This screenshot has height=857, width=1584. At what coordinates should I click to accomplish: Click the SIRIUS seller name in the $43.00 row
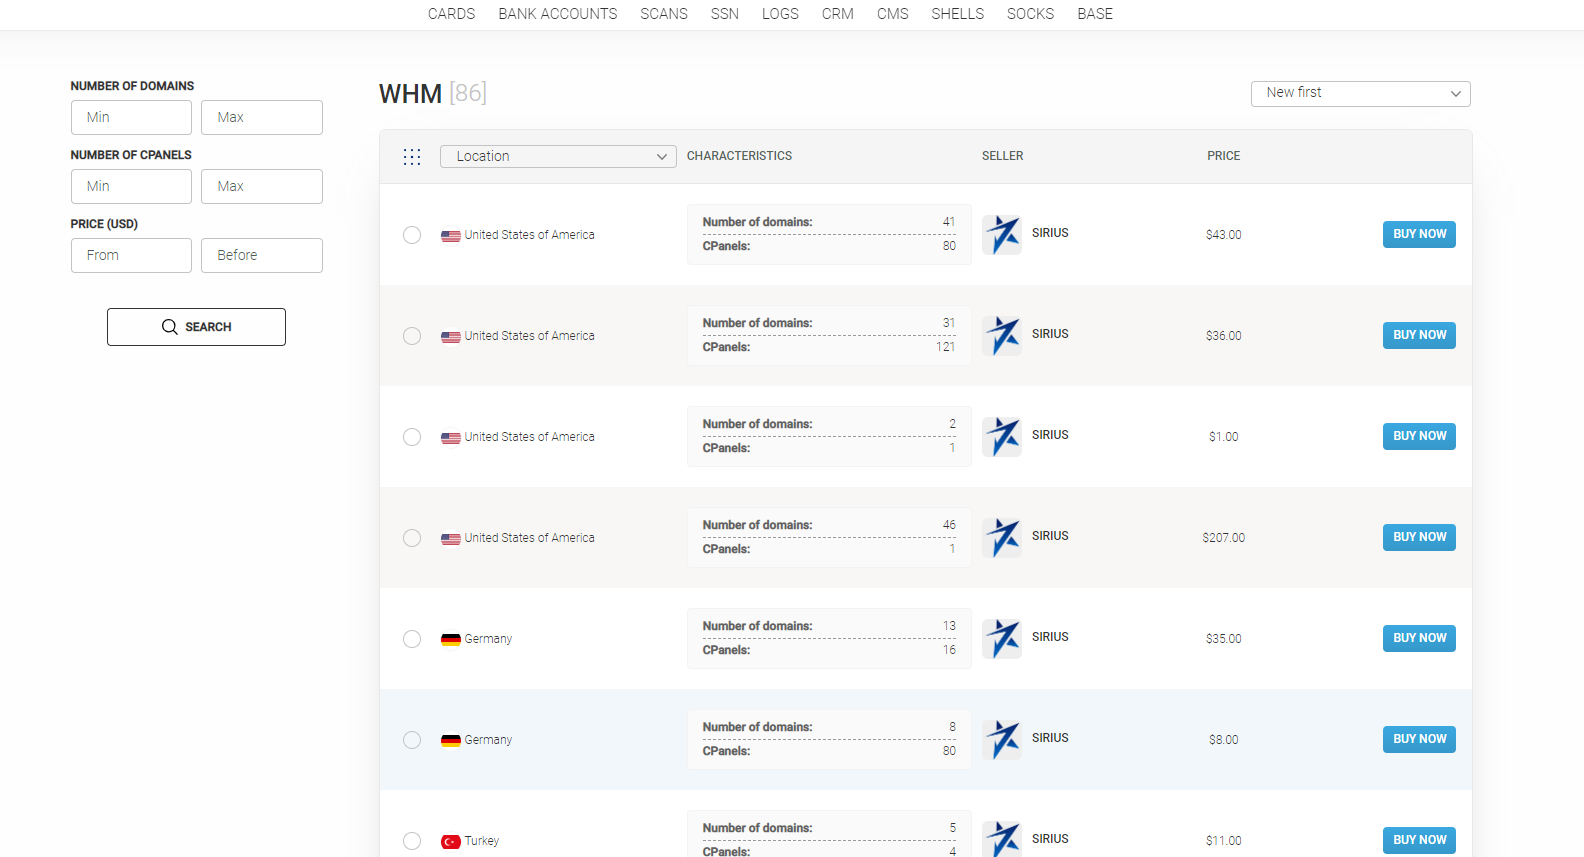[1050, 233]
